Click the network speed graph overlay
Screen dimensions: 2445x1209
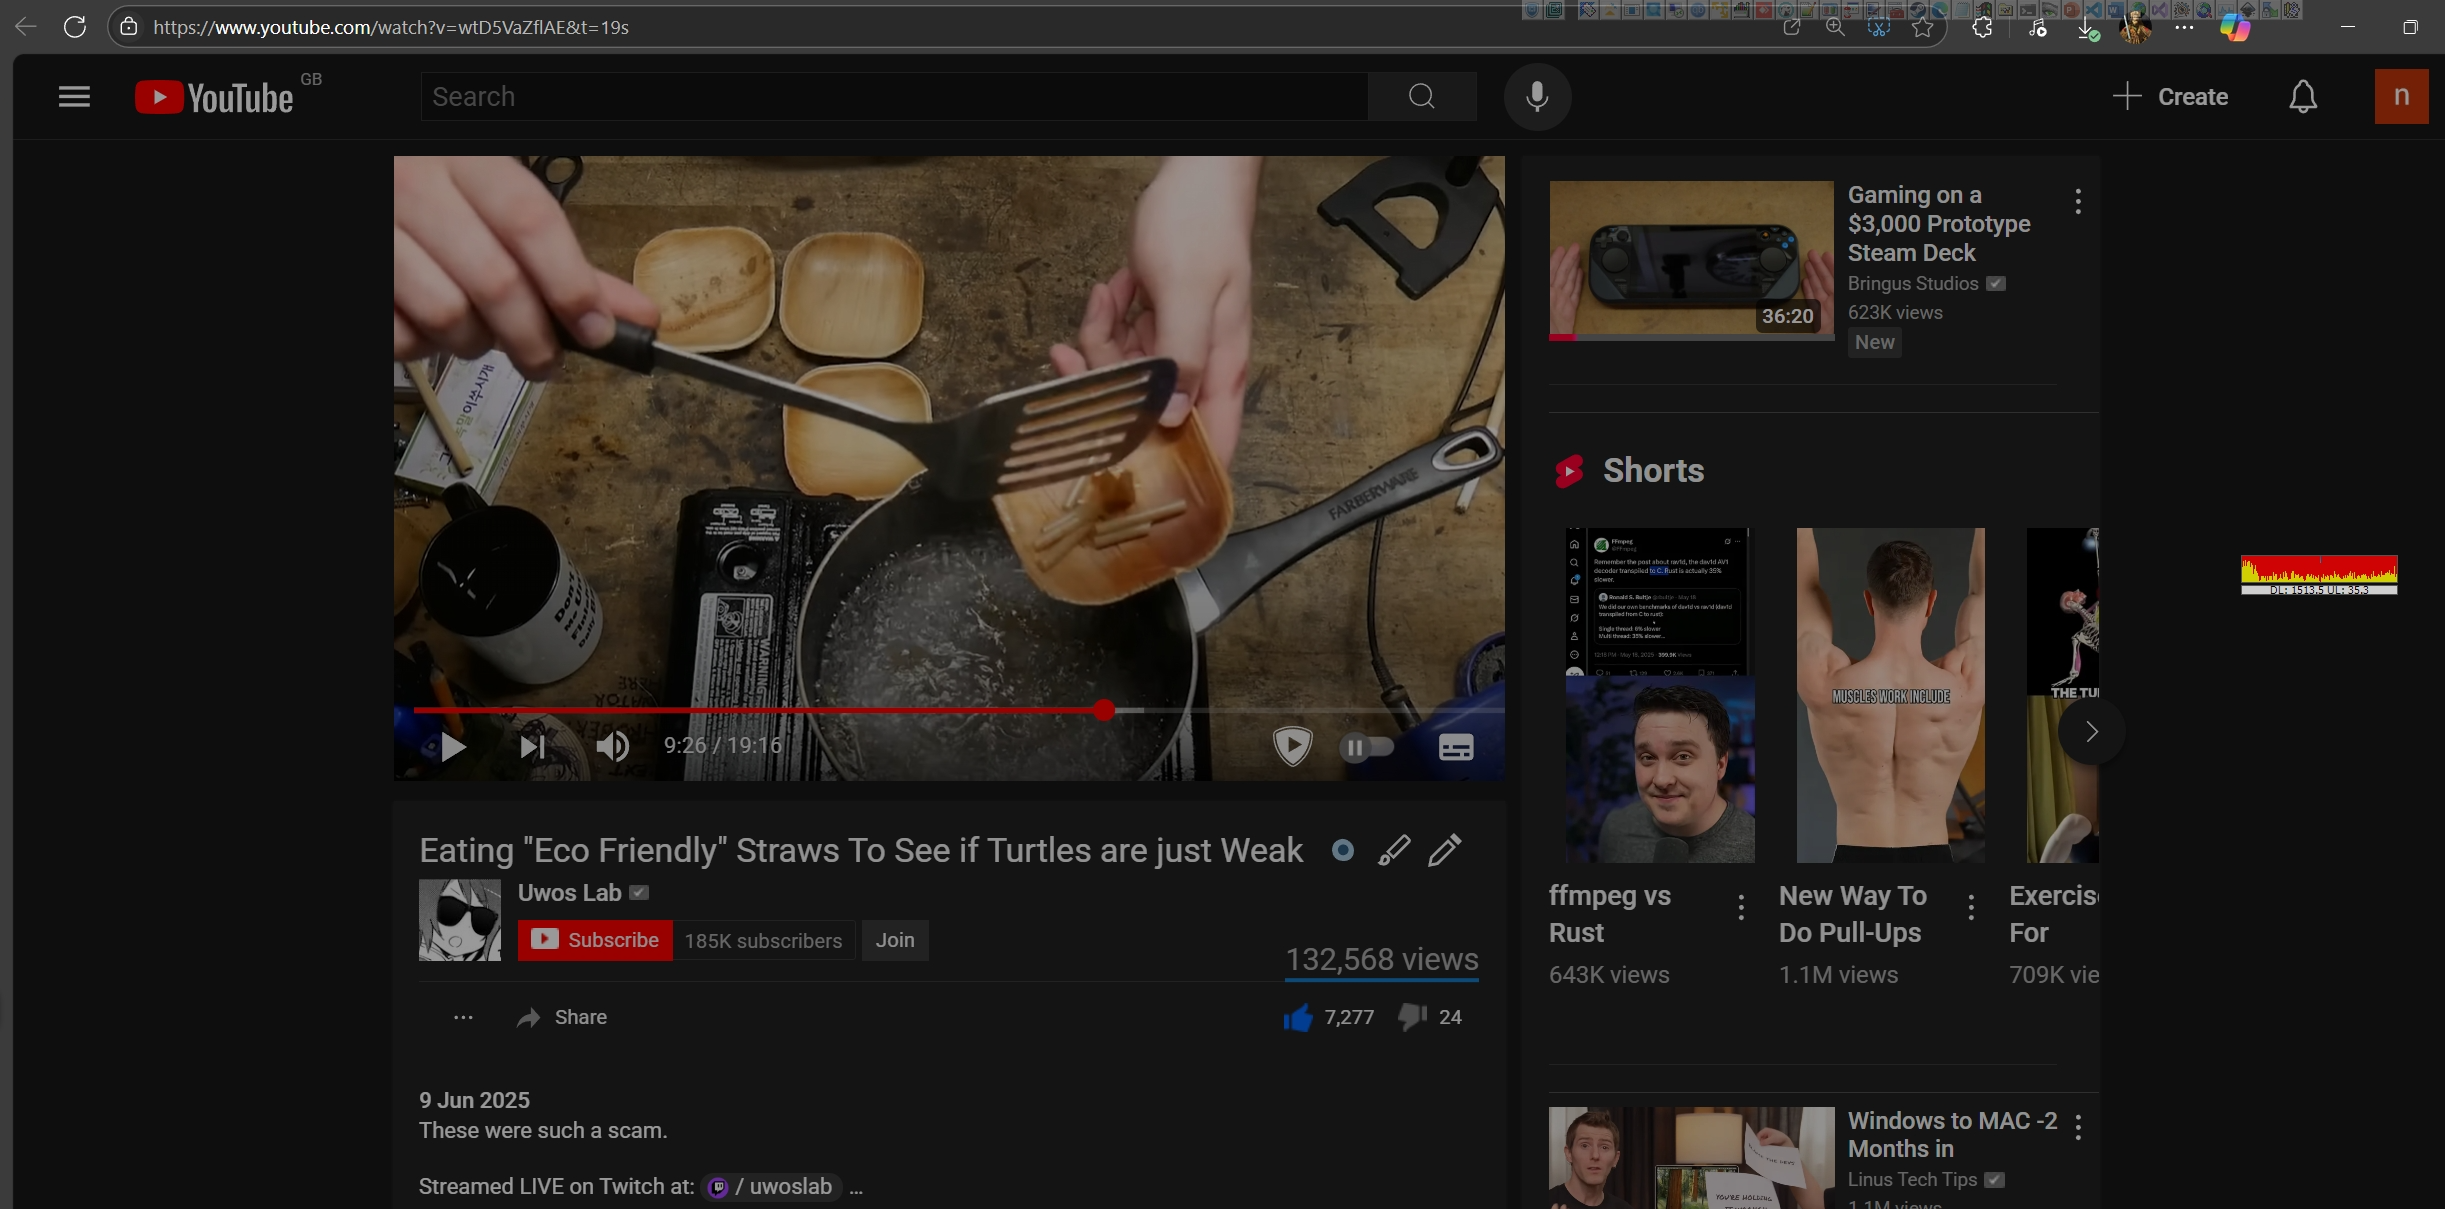coord(2319,575)
